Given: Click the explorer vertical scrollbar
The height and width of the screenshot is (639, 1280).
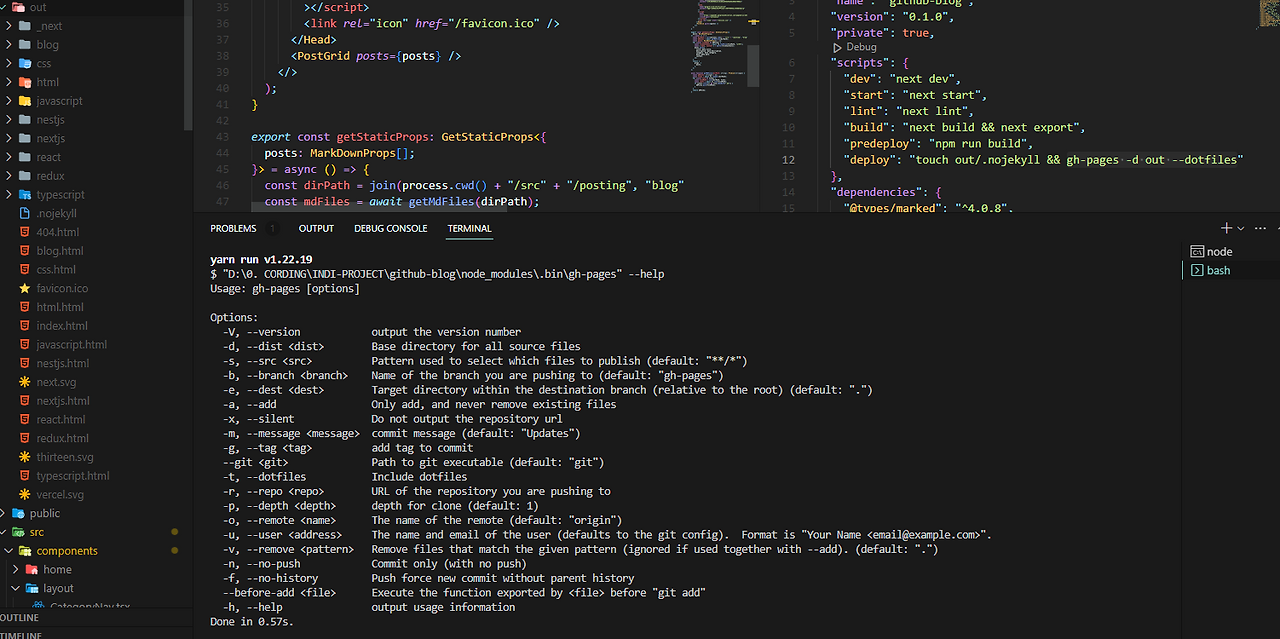Looking at the screenshot, I should coord(187,65).
